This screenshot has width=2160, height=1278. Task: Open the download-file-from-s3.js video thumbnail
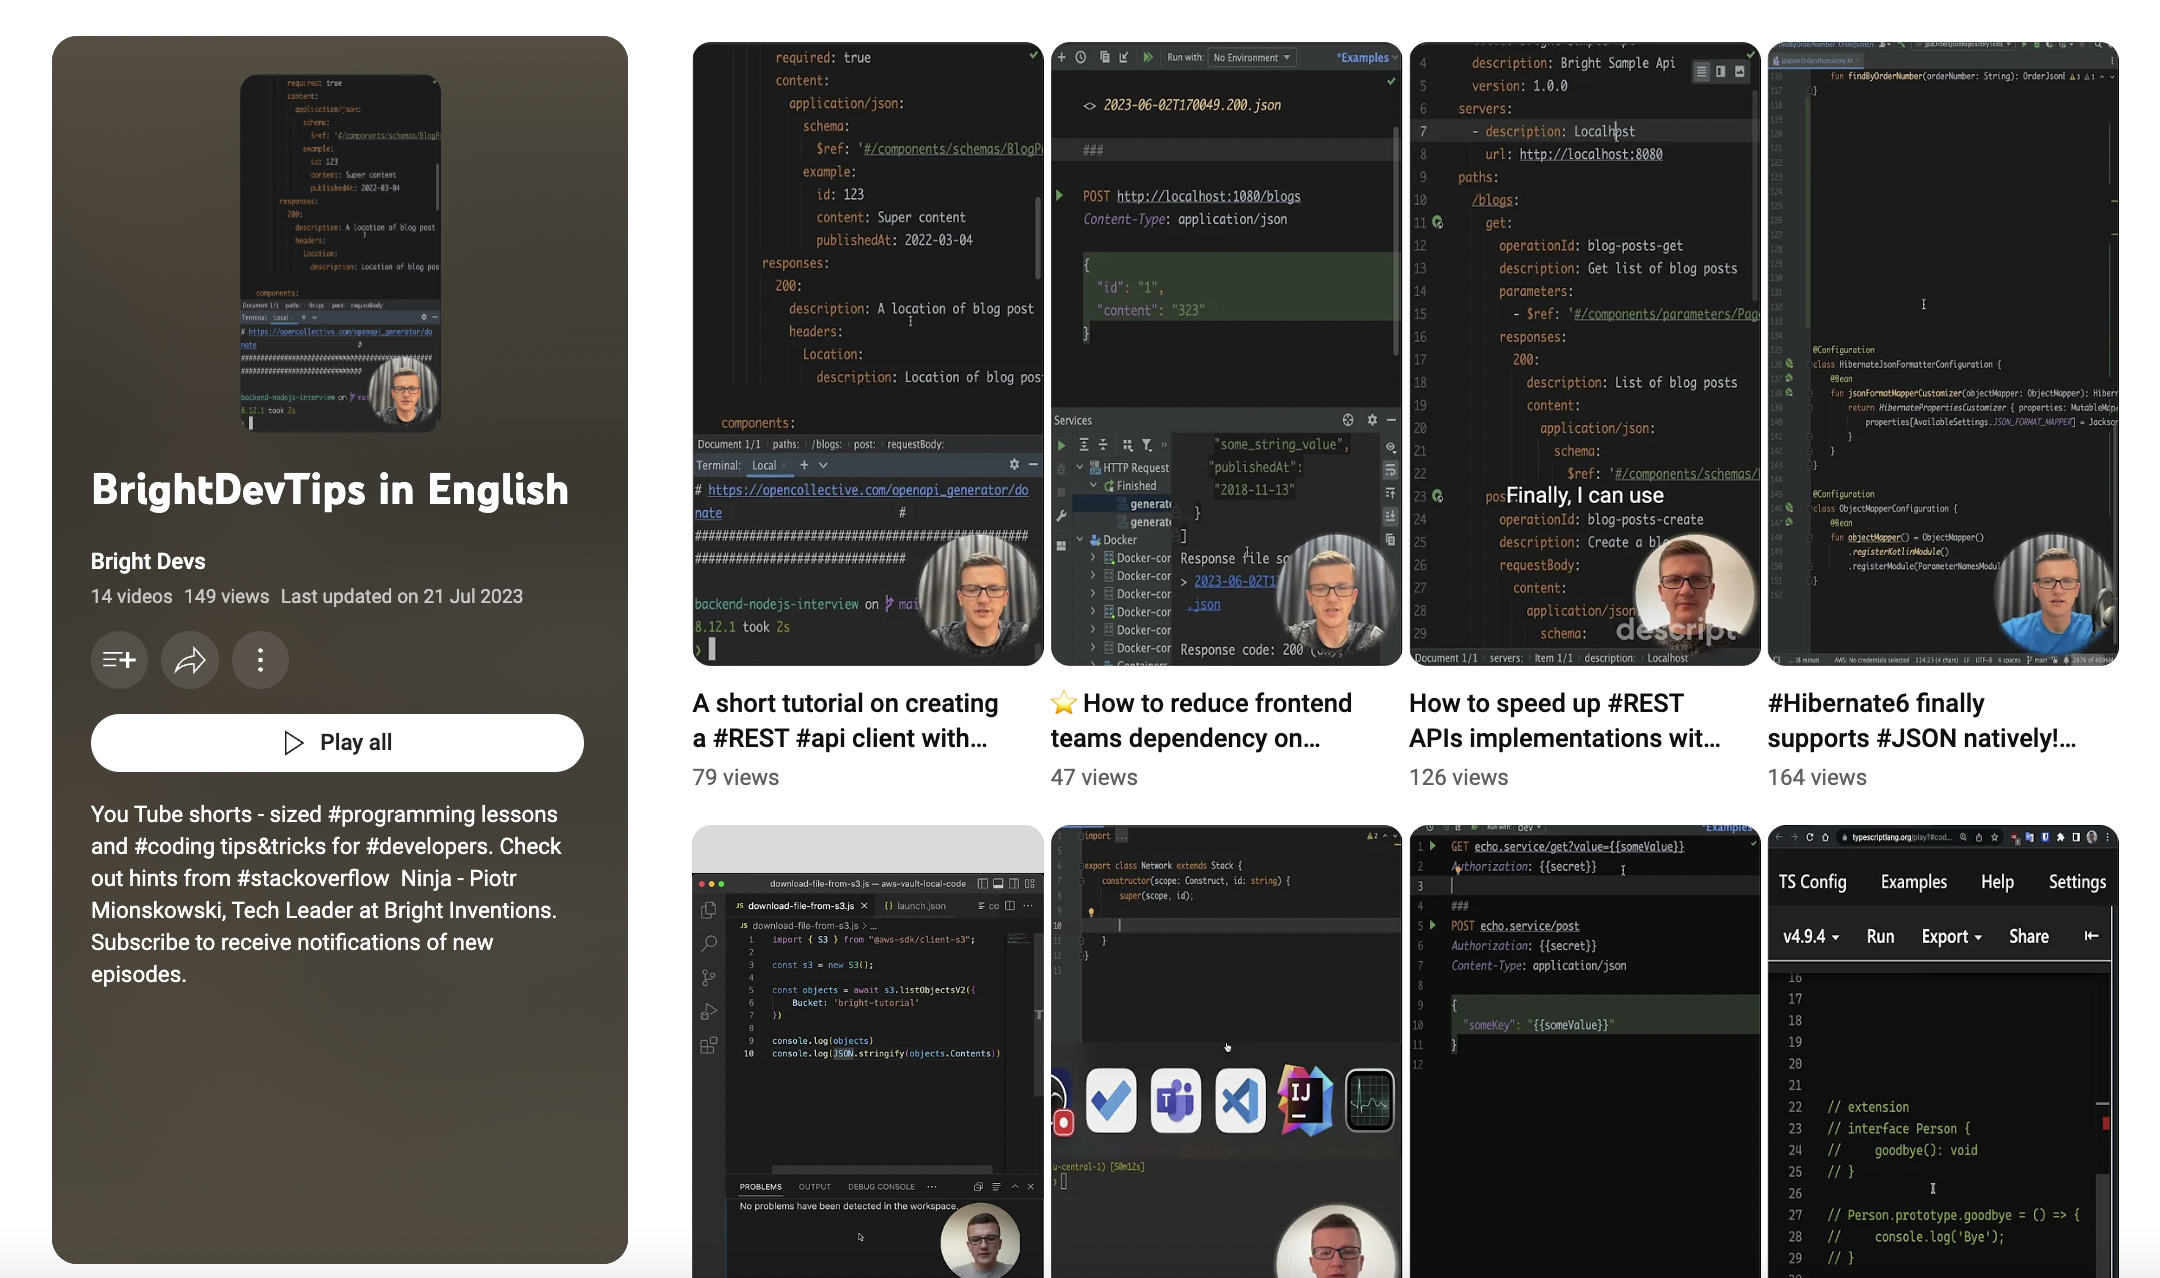(x=868, y=1051)
